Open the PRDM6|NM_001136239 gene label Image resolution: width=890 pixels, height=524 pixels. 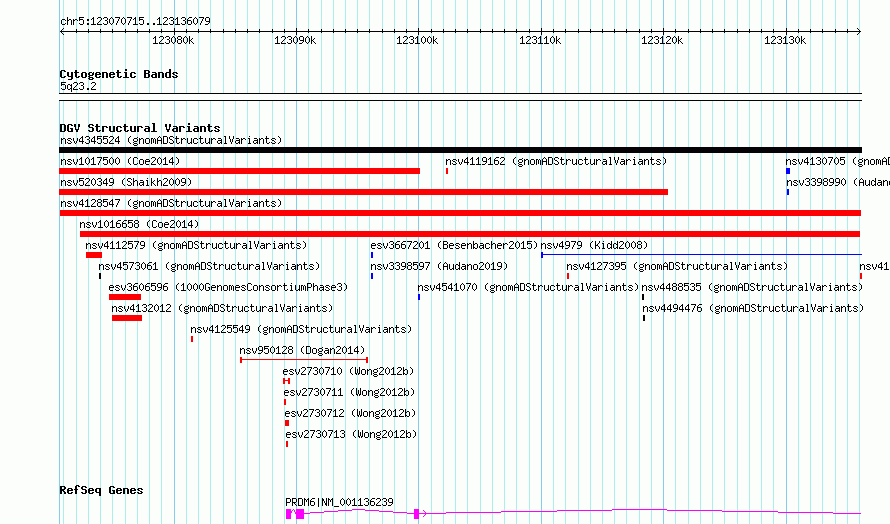[339, 502]
